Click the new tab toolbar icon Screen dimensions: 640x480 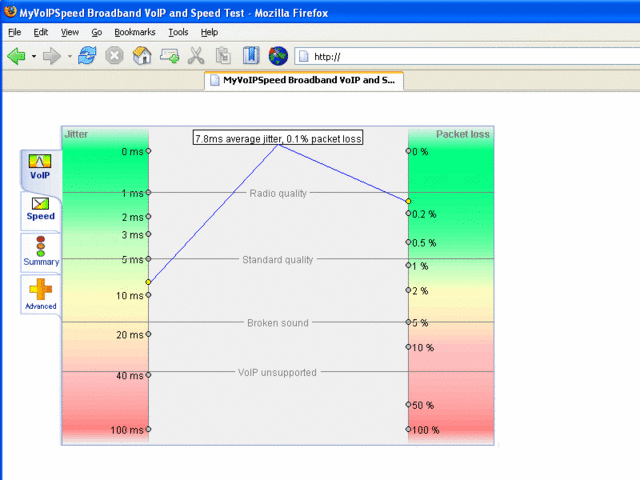coord(169,56)
